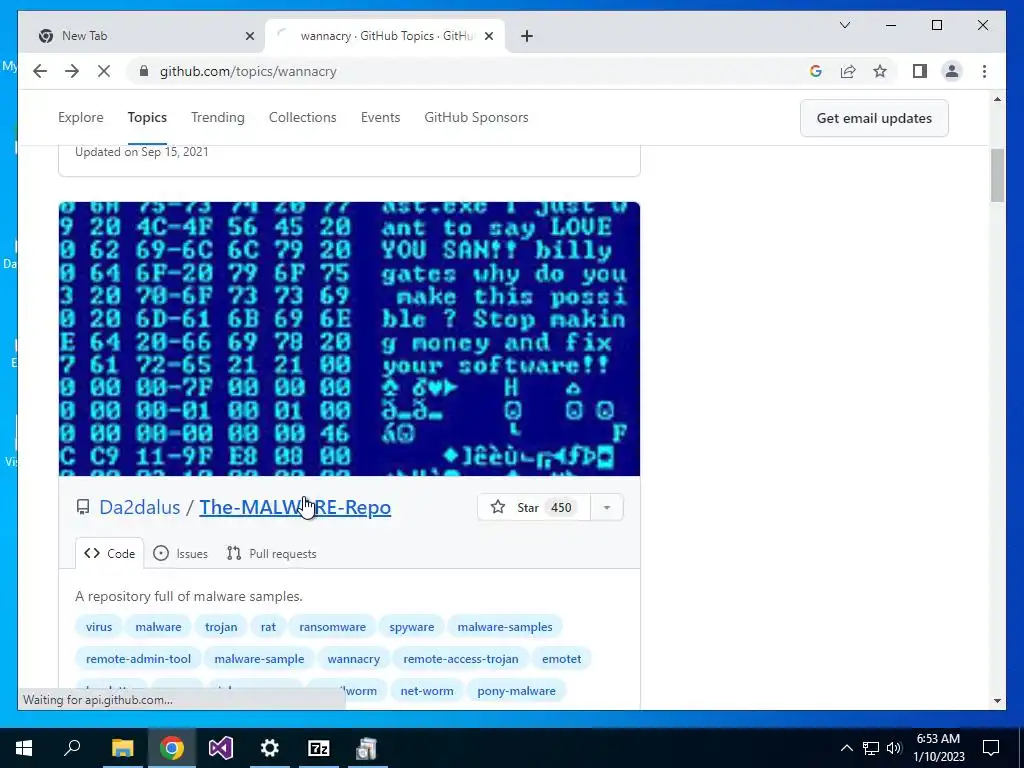Open the Events navigation item

pos(380,118)
